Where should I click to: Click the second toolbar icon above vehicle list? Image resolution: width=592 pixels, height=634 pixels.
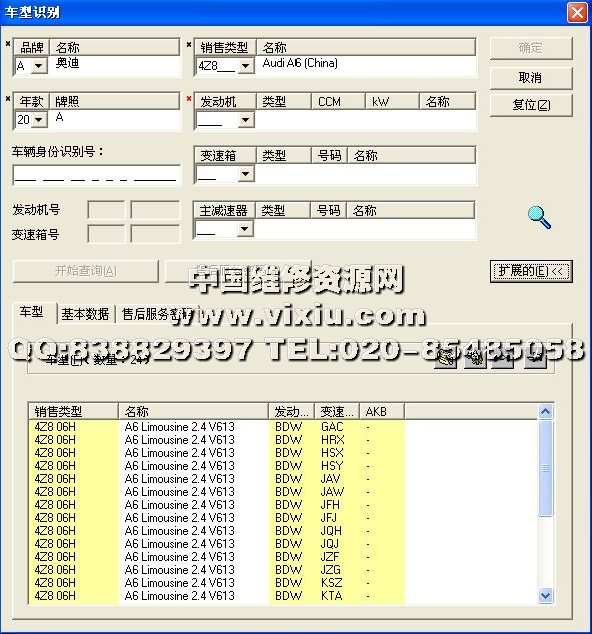(x=475, y=357)
